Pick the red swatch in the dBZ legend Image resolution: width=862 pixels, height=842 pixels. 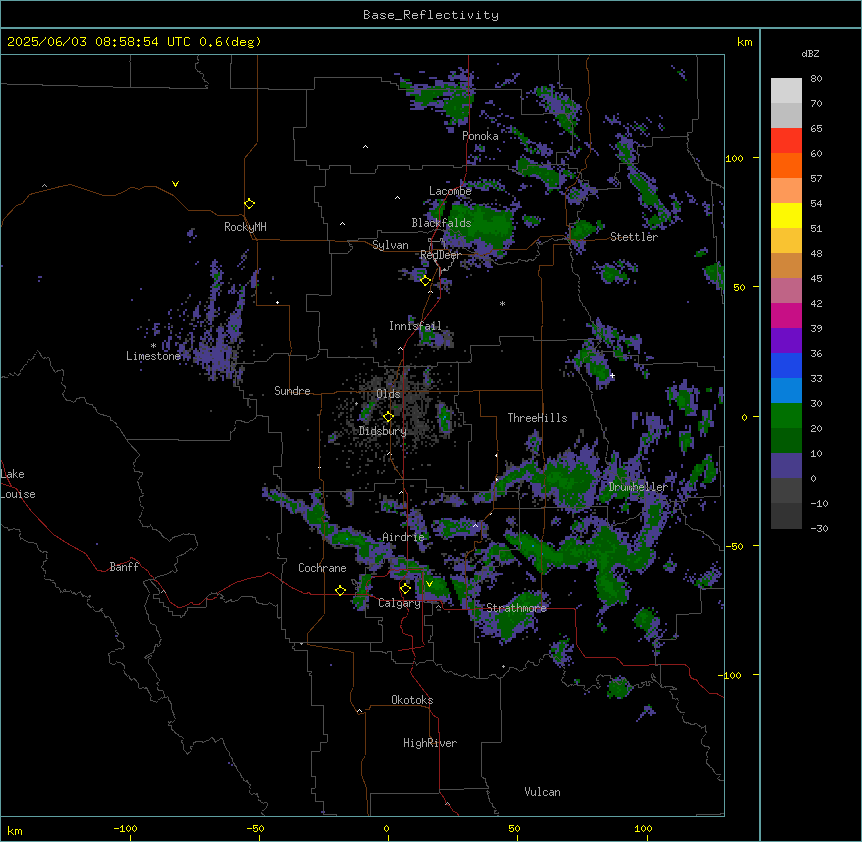[x=786, y=141]
